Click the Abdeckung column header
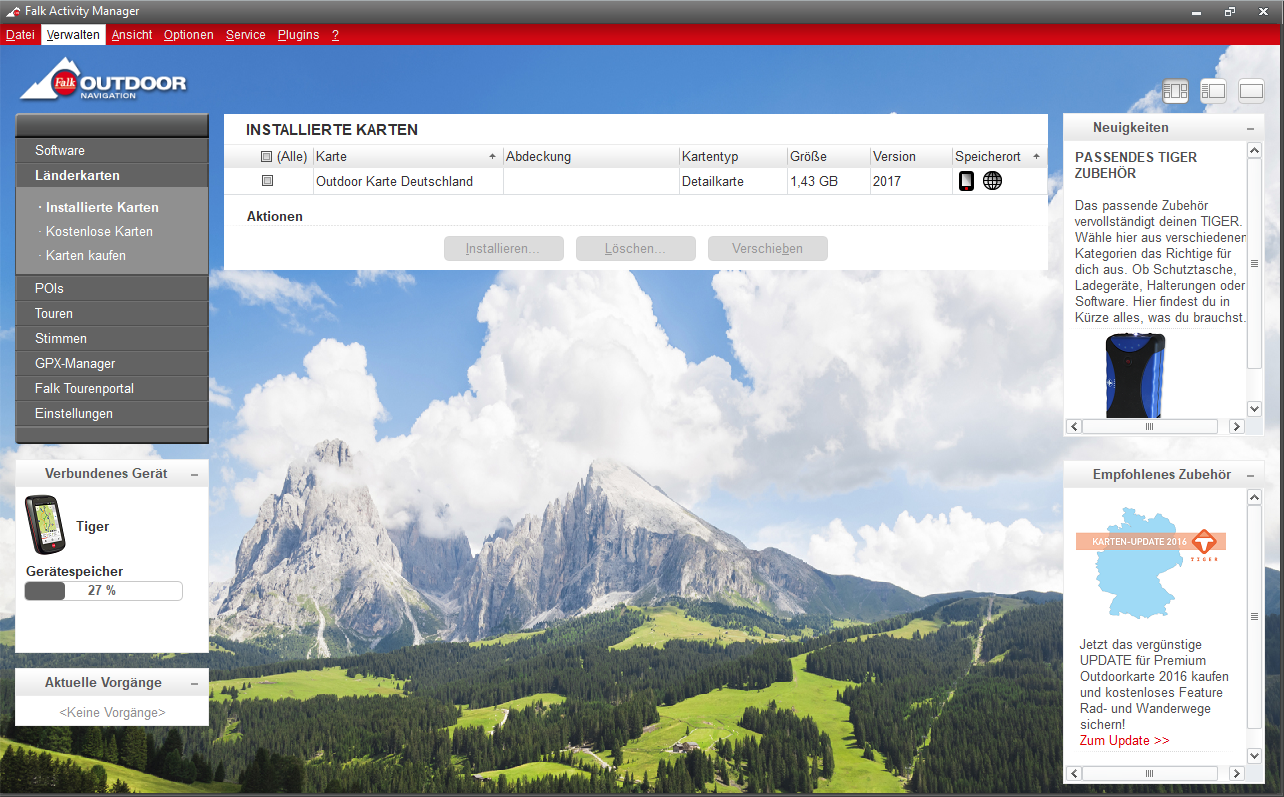The image size is (1284, 797). (590, 157)
